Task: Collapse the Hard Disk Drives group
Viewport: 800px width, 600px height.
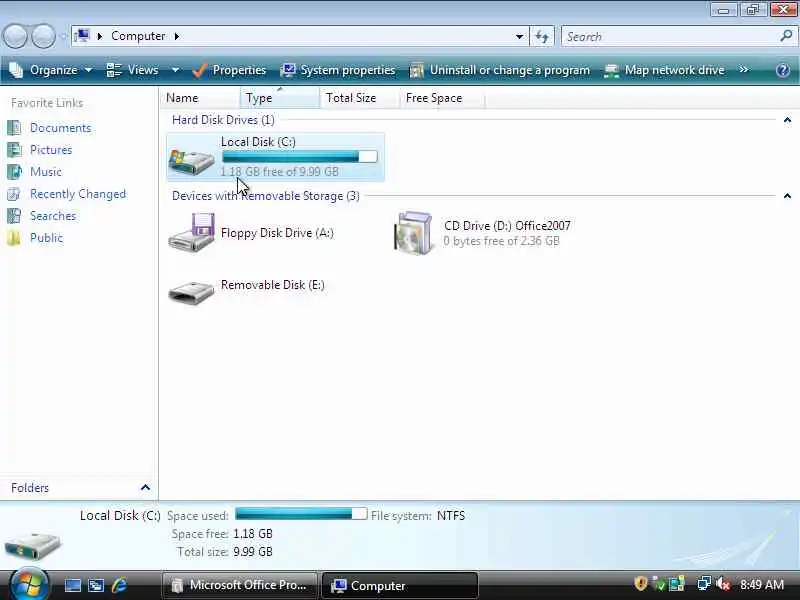Action: [x=787, y=120]
